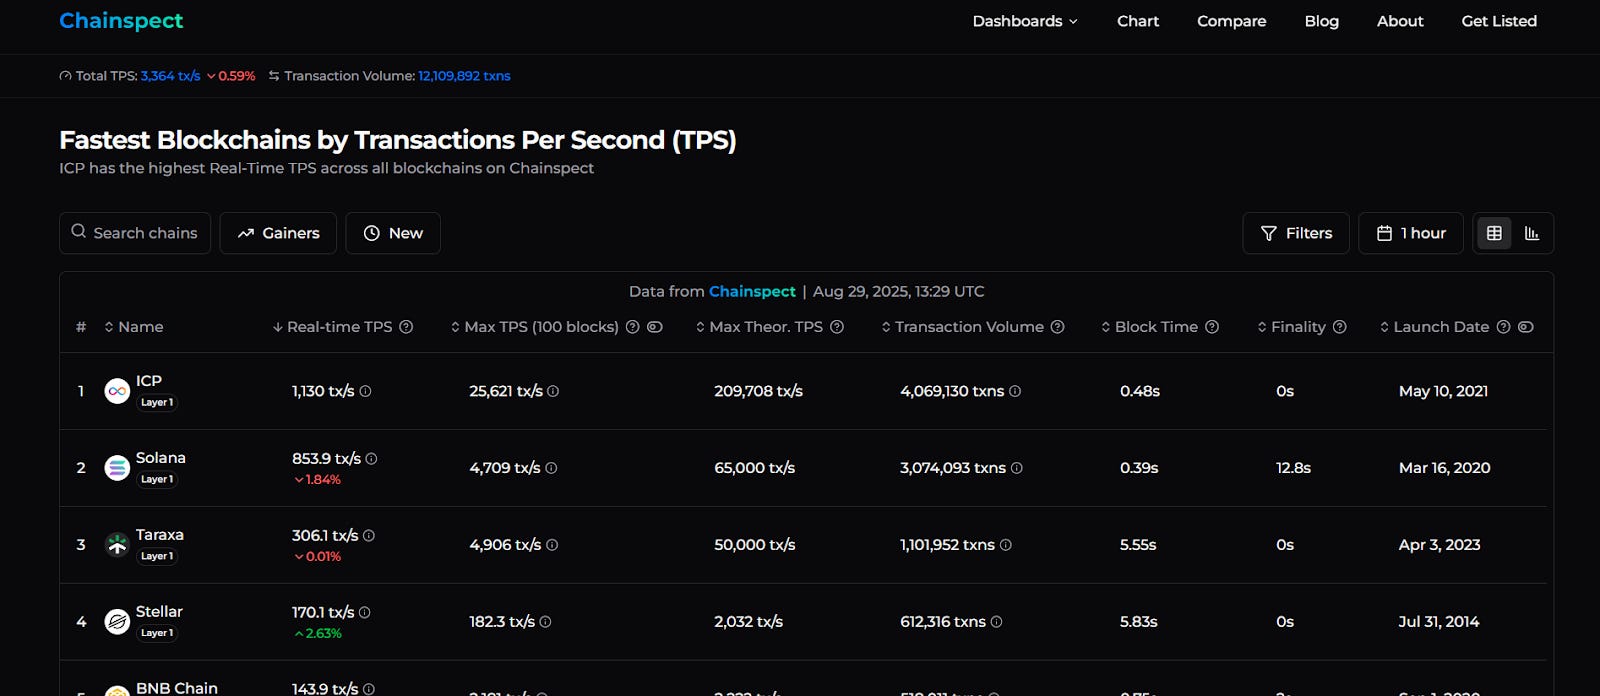Viewport: 1600px width, 696px height.
Task: Select the Total TPS 3,364 tx/s value
Action: pyautogui.click(x=170, y=76)
